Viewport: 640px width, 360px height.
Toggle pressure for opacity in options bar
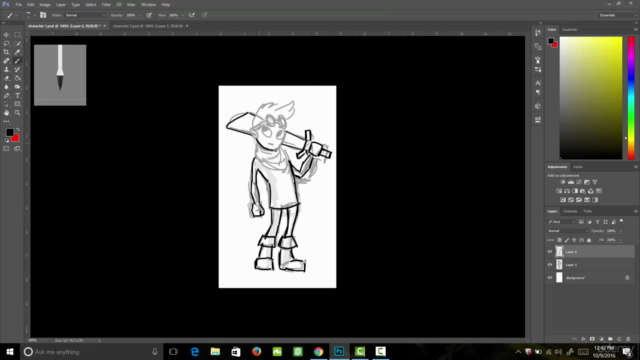(149, 15)
